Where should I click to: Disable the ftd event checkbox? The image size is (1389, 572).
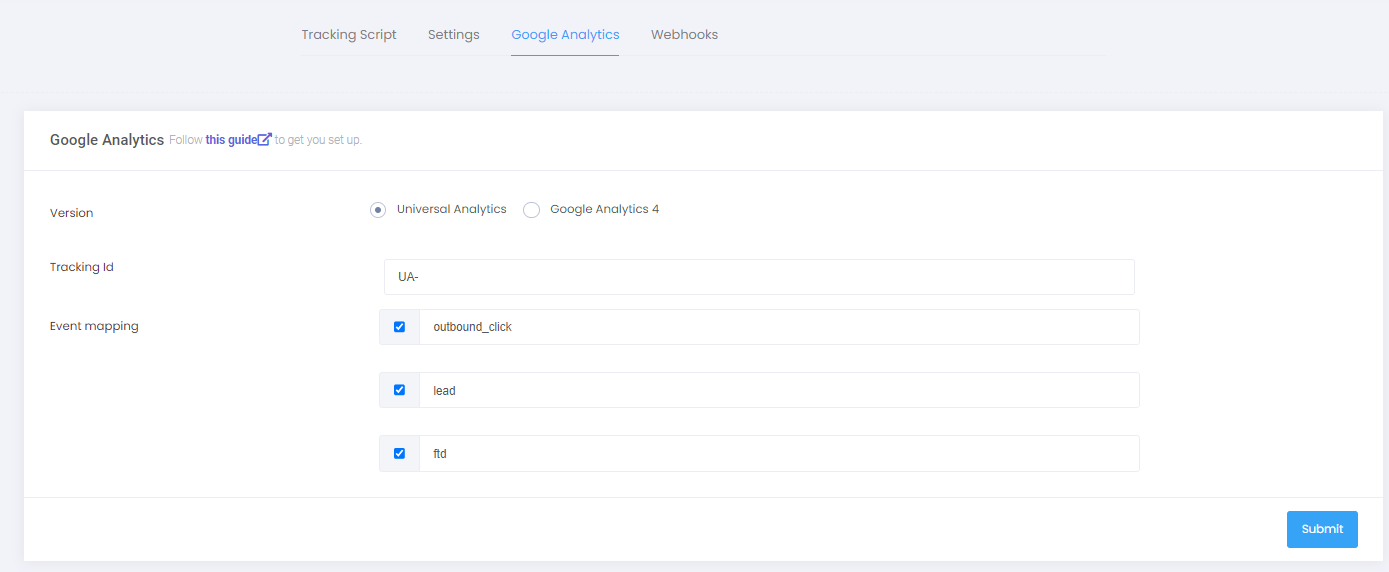(x=399, y=453)
